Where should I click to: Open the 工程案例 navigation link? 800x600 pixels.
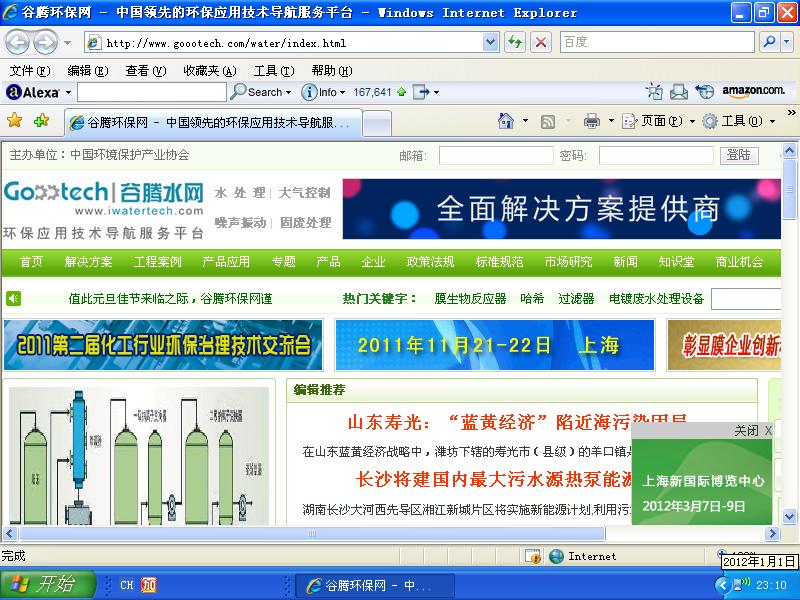pos(157,262)
